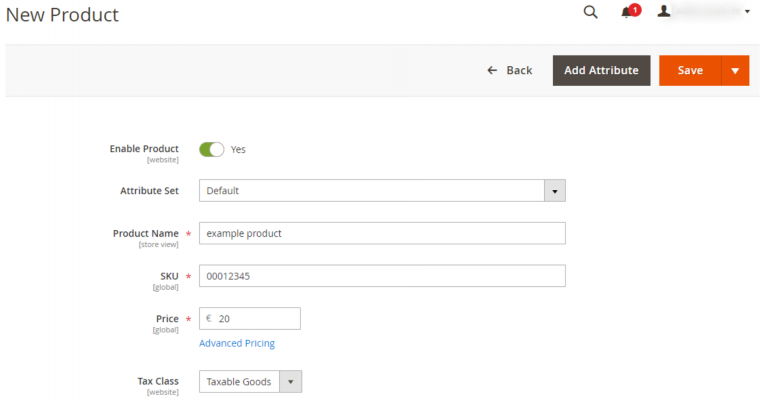The width and height of the screenshot is (768, 400).
Task: Click into the SKU input field
Action: pos(382,276)
